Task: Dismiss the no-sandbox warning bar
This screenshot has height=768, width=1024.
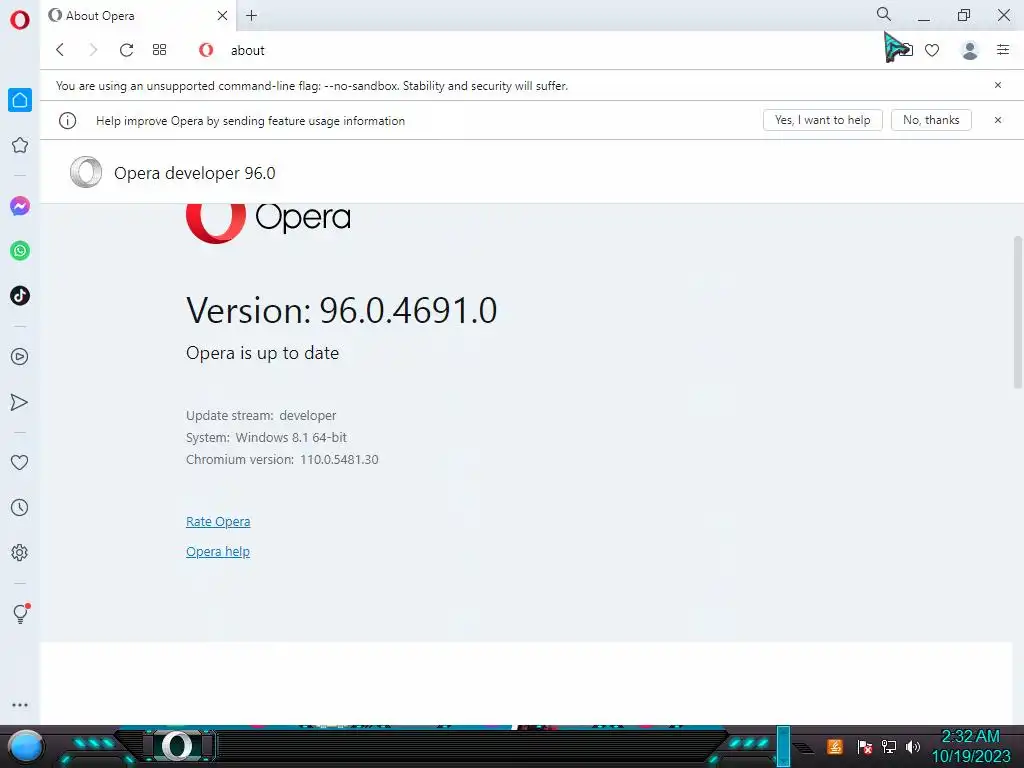Action: 998,85
